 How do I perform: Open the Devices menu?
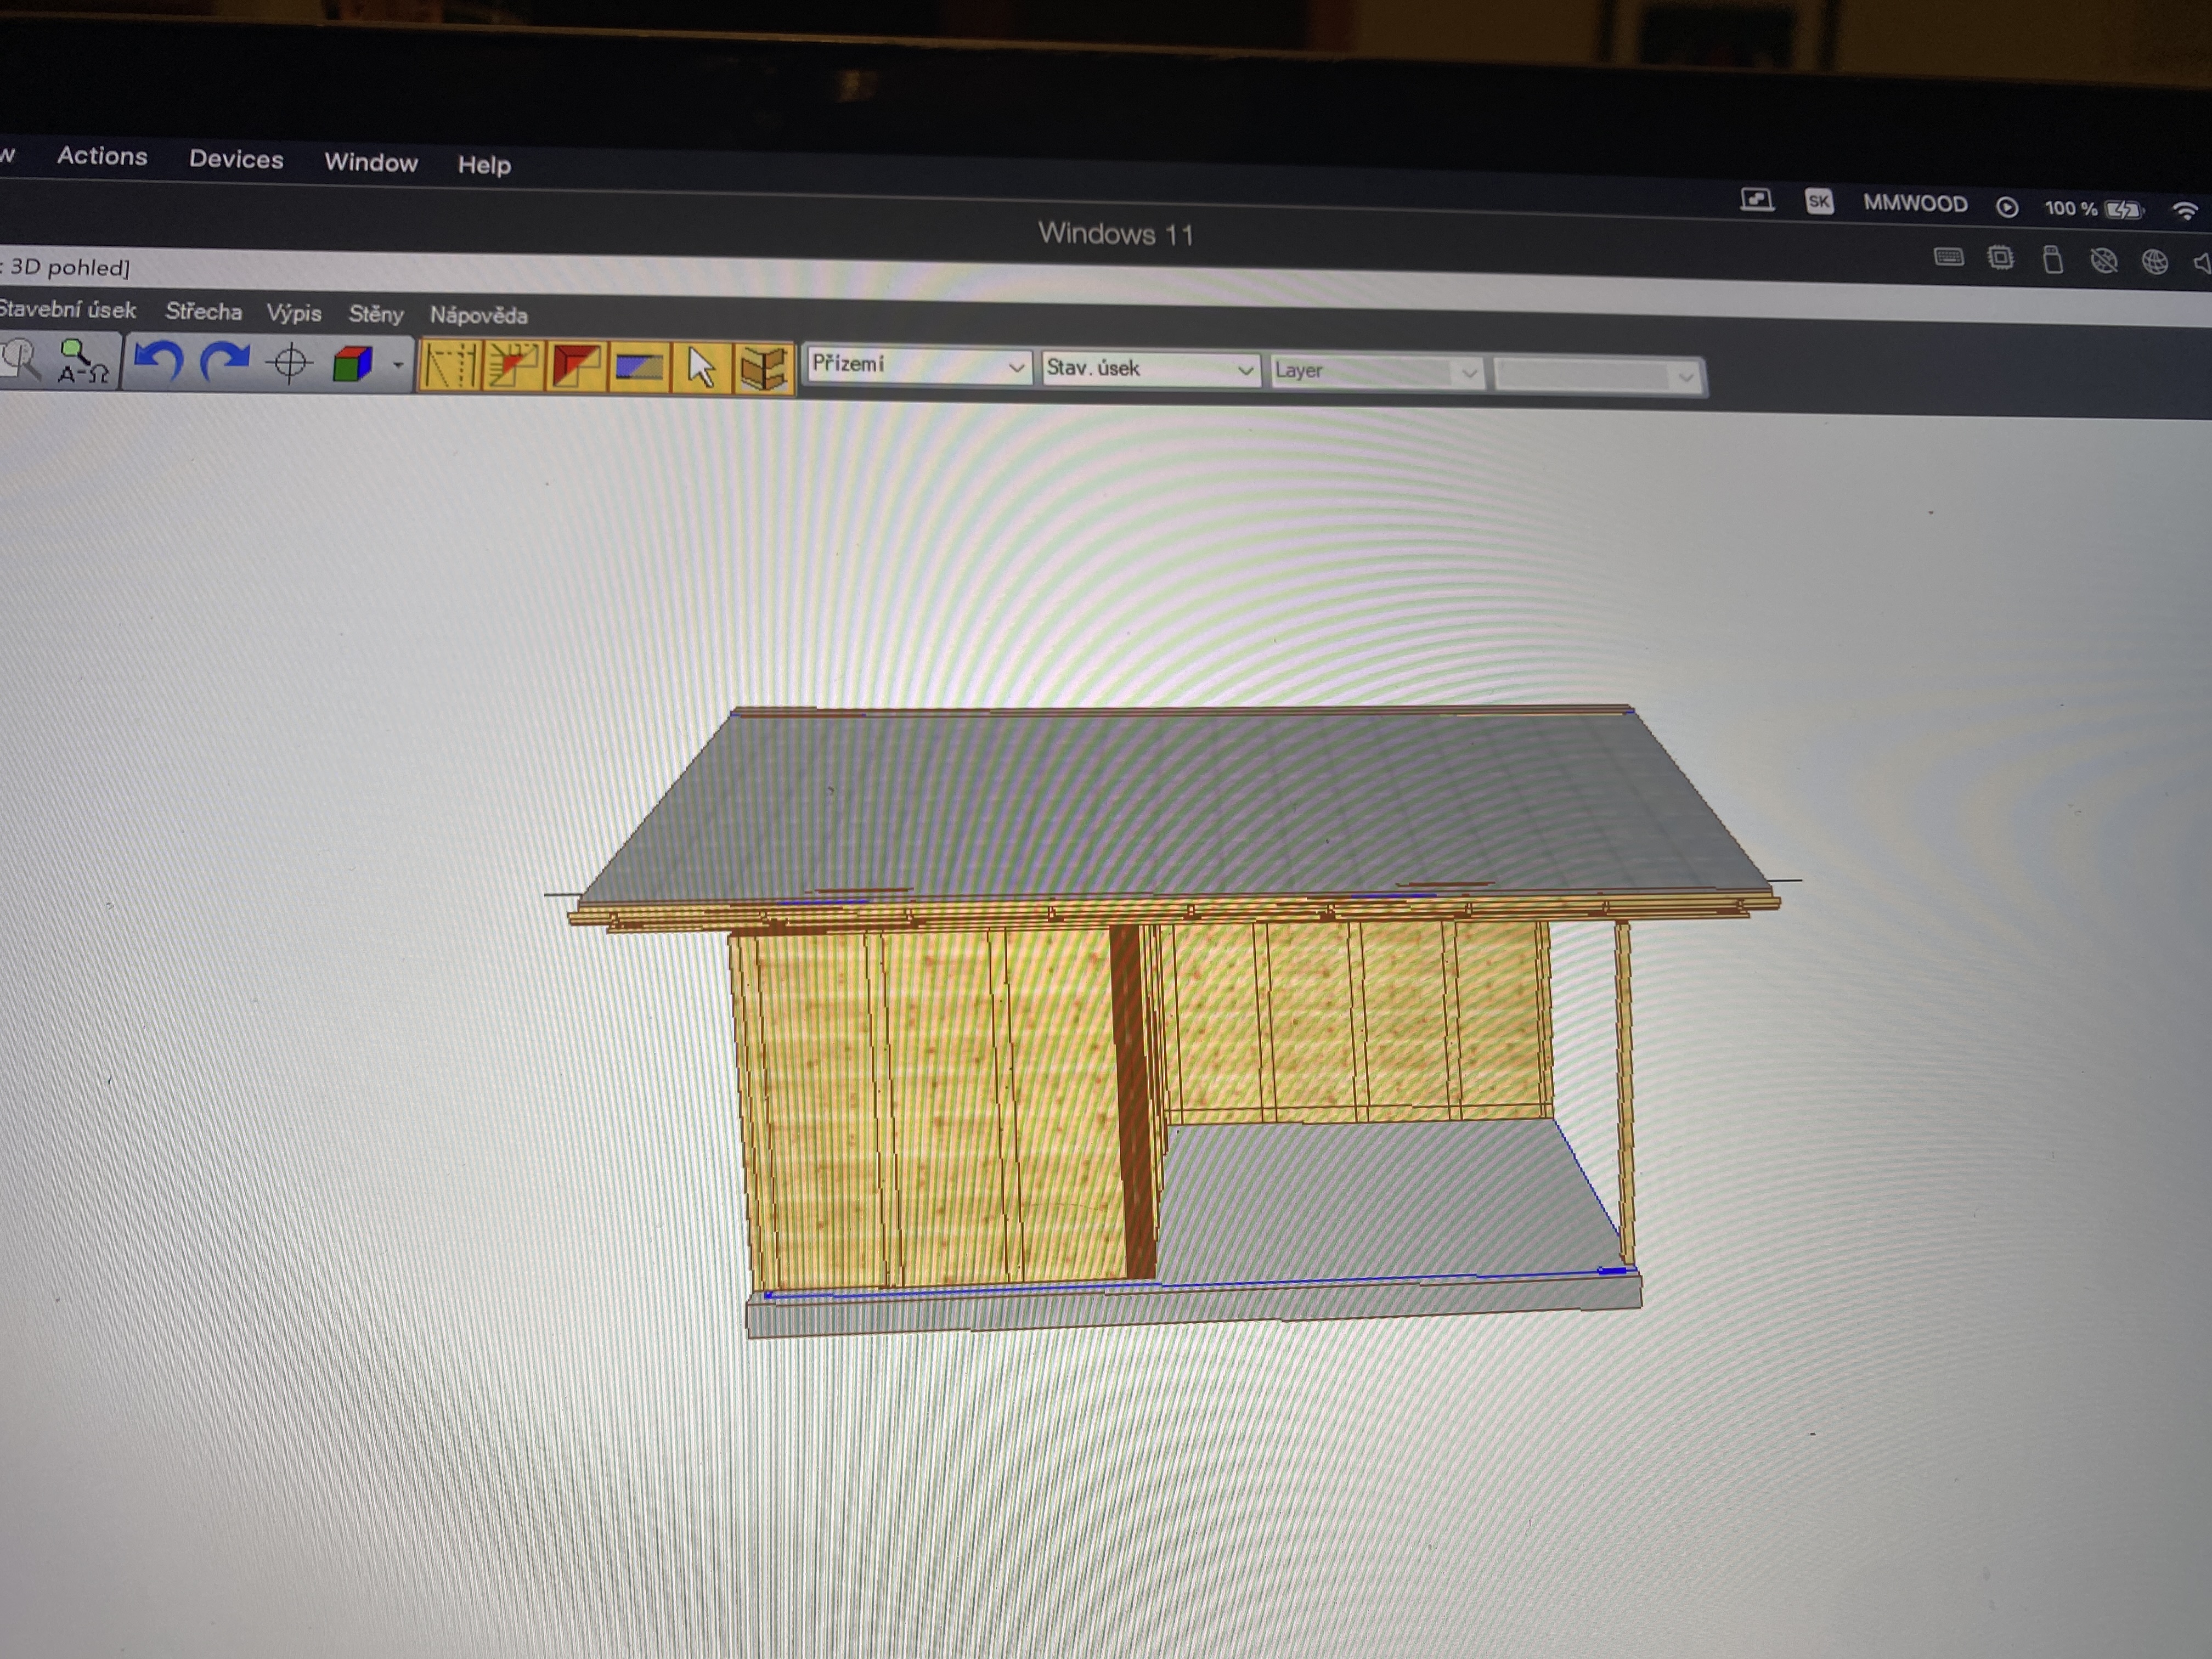[x=236, y=159]
